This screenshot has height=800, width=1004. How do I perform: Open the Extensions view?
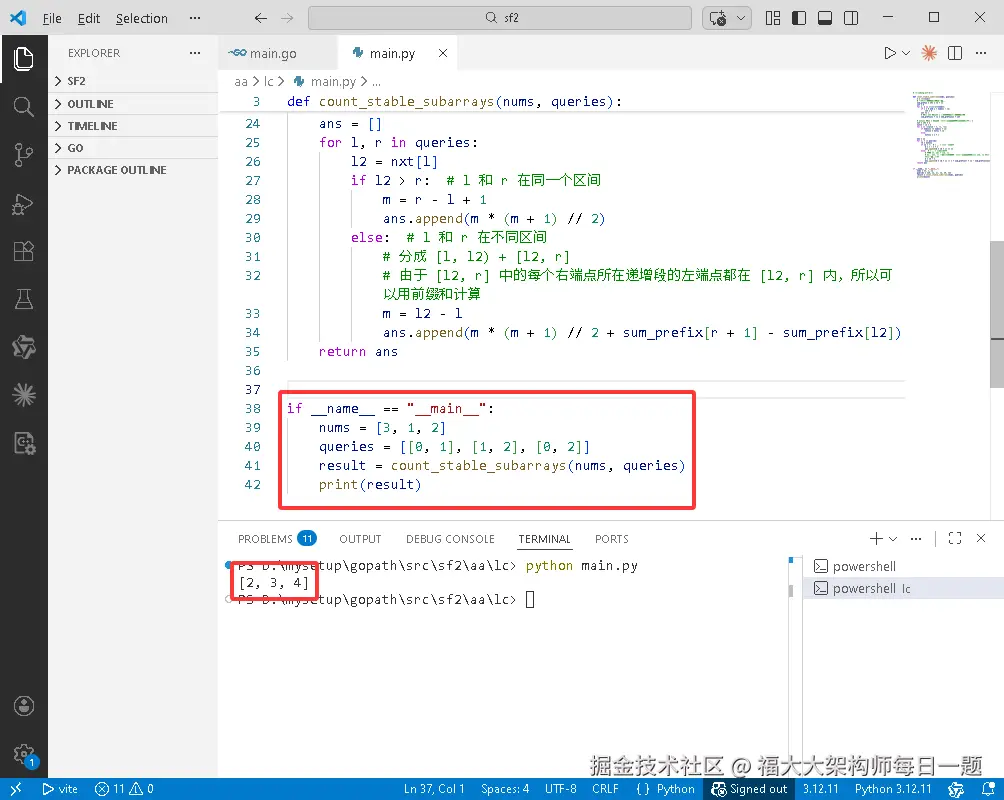click(x=24, y=251)
